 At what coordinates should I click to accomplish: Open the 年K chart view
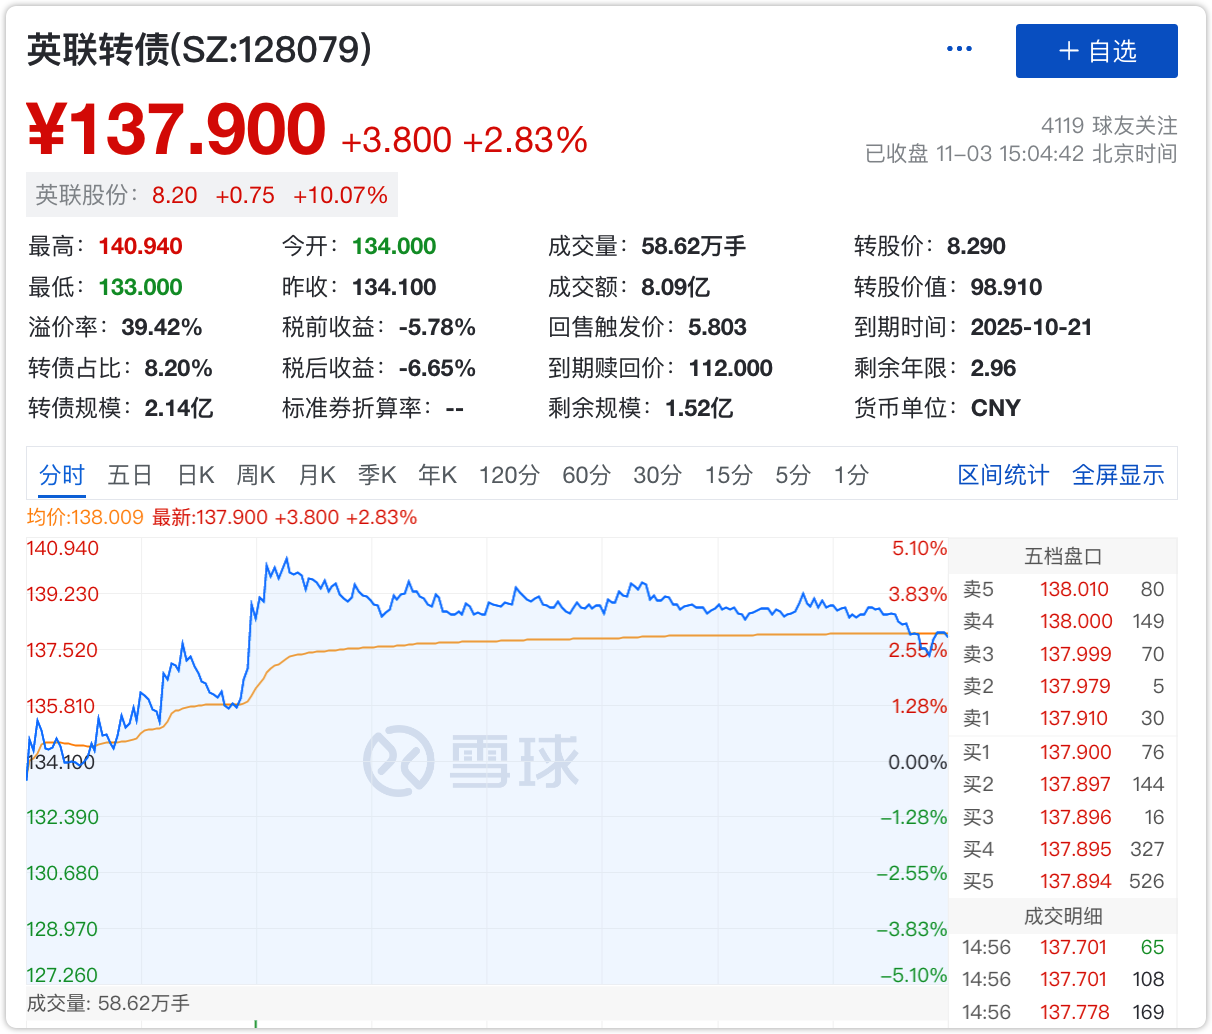tap(437, 475)
